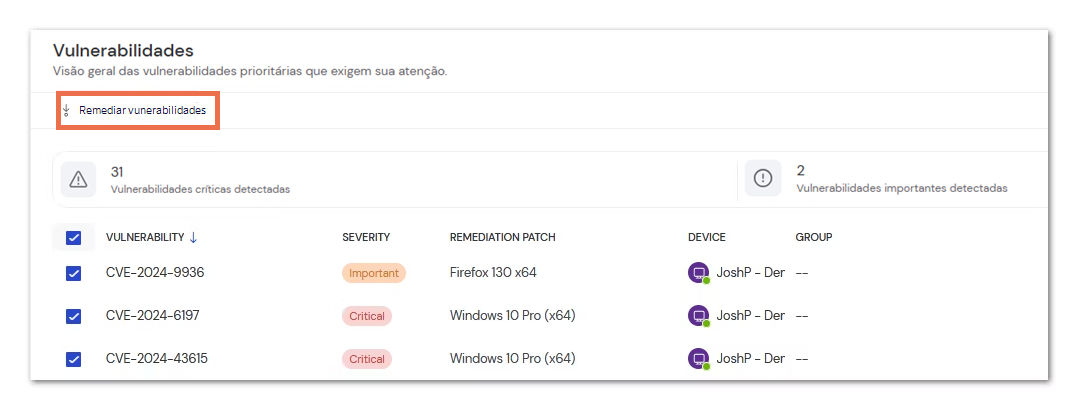
Task: Click Vulnerabilidades críticas detectadas label
Action: click(x=200, y=189)
